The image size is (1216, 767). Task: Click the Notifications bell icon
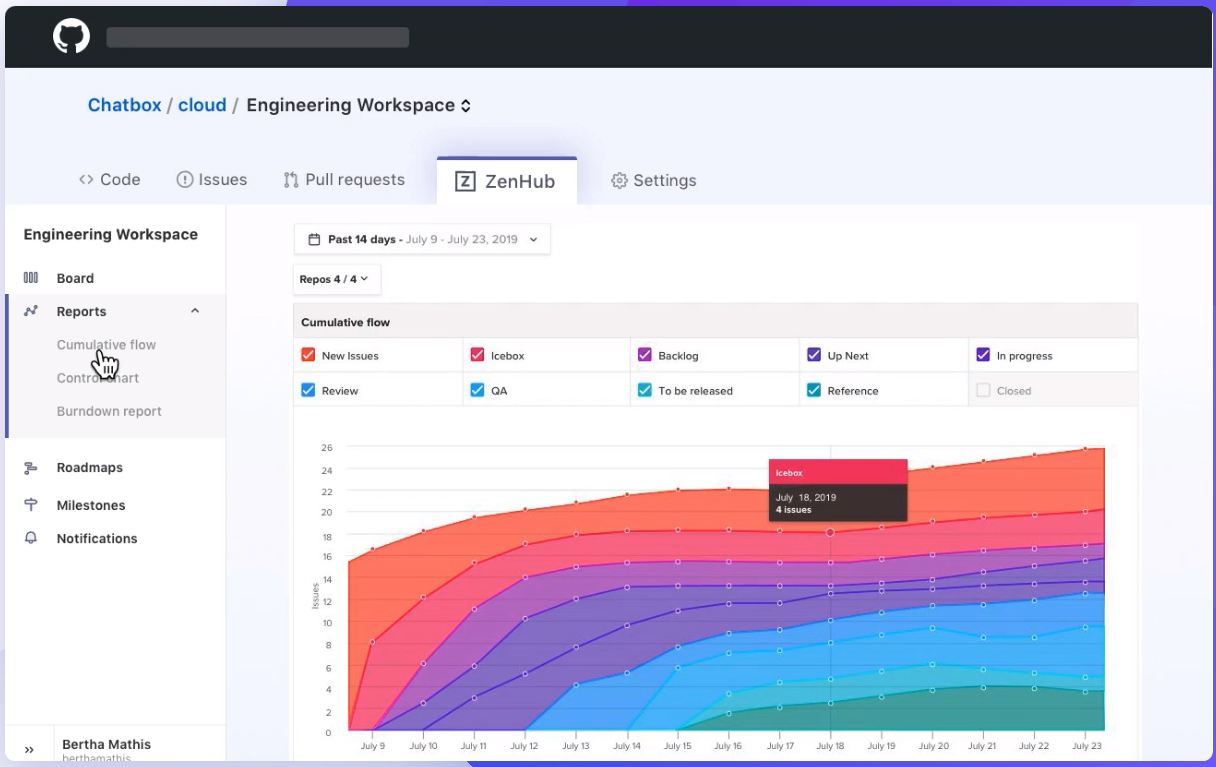click(x=31, y=538)
